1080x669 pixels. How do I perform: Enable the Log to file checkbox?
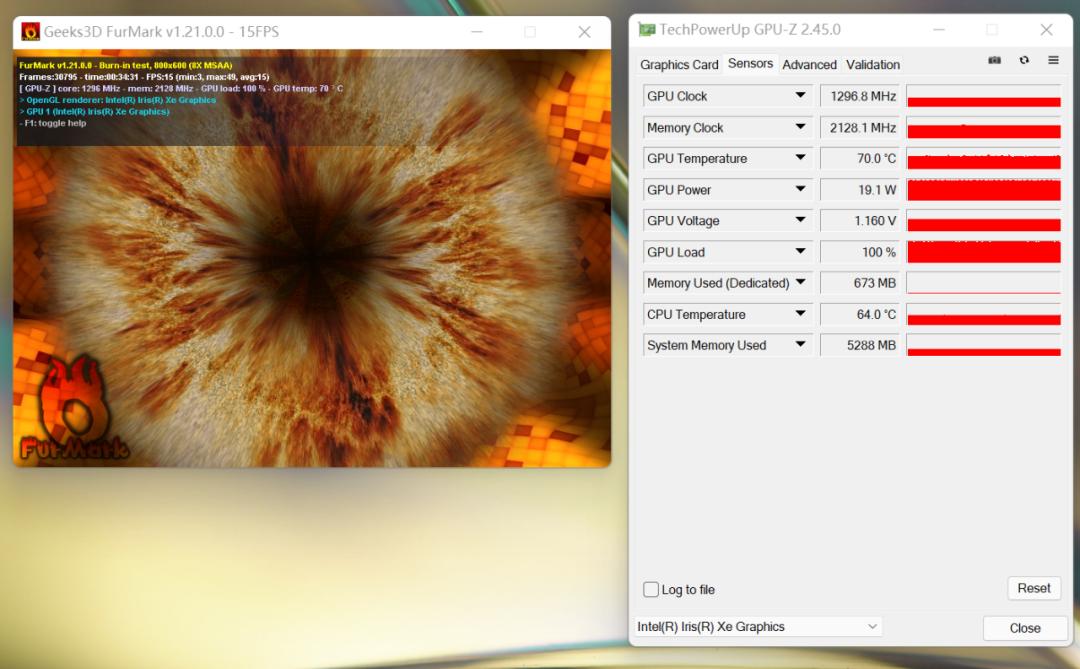point(651,589)
